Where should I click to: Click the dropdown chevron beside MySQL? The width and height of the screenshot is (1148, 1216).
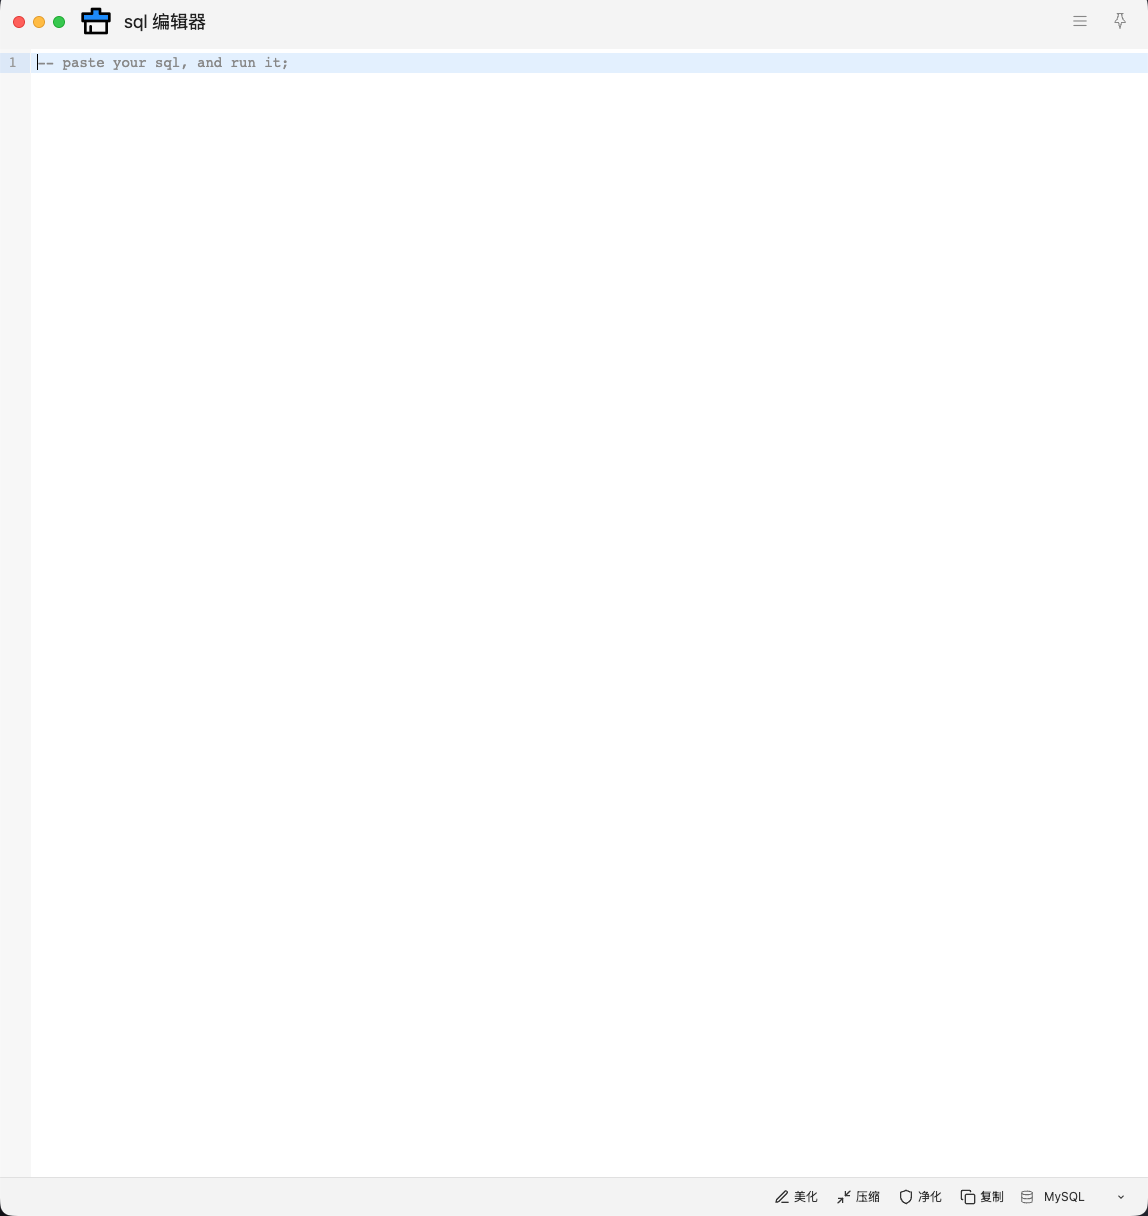[1121, 1197]
